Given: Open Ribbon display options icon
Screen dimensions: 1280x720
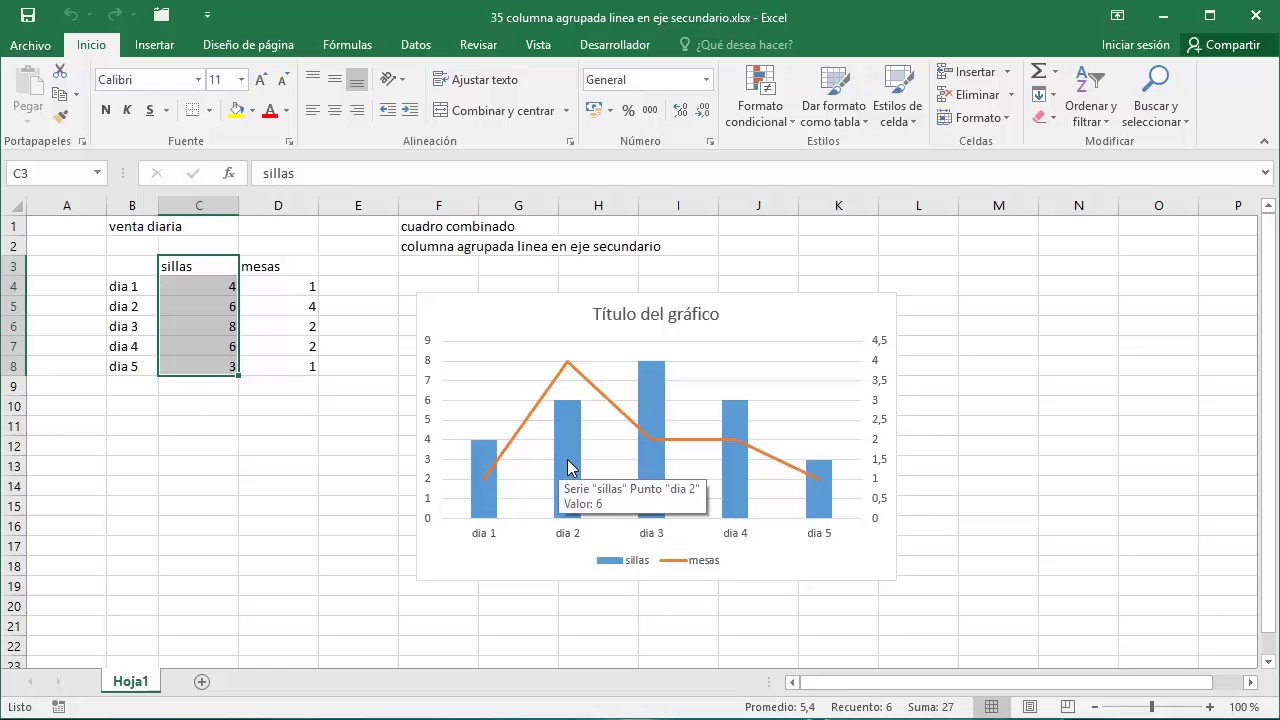Looking at the screenshot, I should [x=1118, y=15].
